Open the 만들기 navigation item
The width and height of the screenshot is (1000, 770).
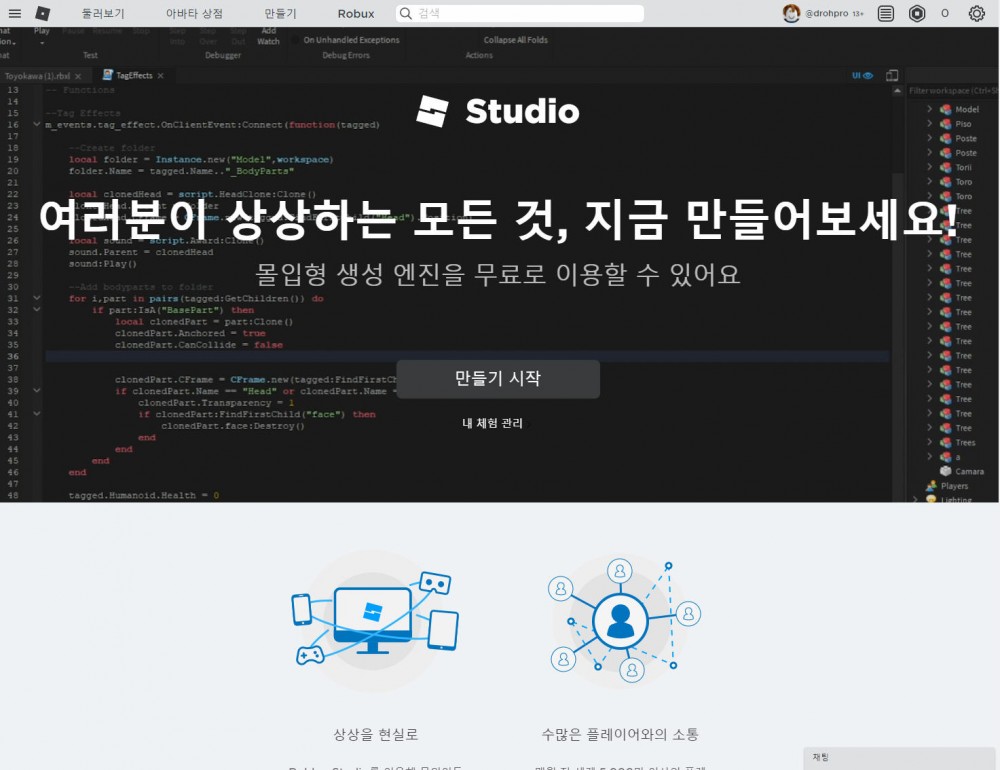click(281, 13)
